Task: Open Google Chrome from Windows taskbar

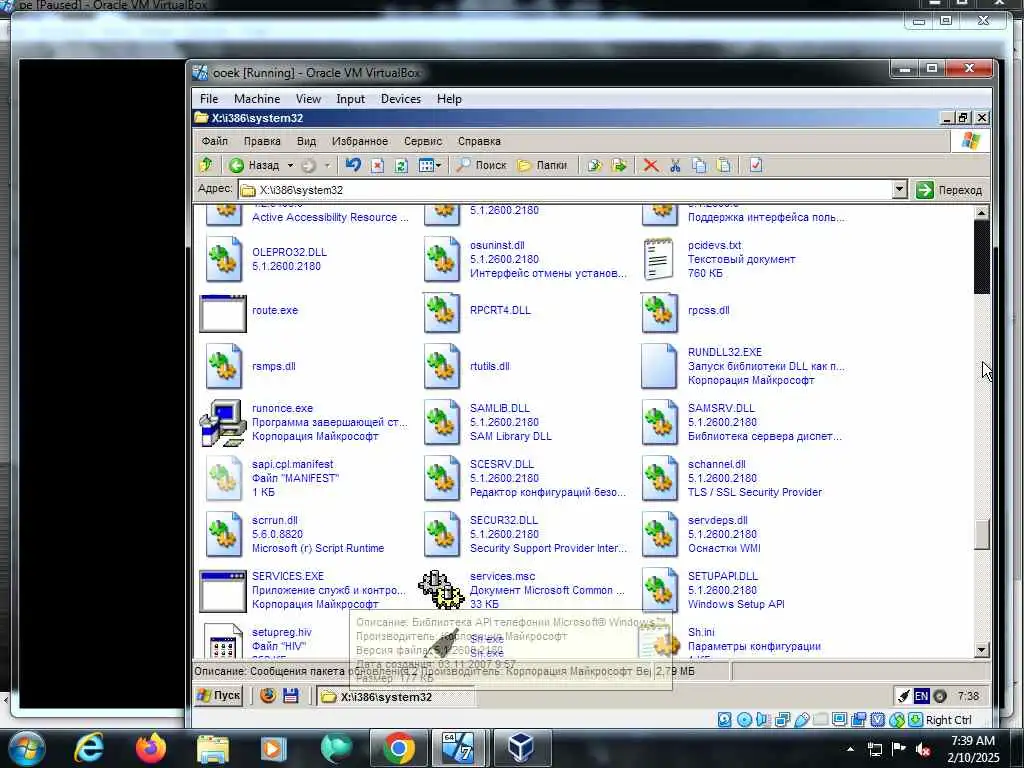Action: tap(398, 748)
